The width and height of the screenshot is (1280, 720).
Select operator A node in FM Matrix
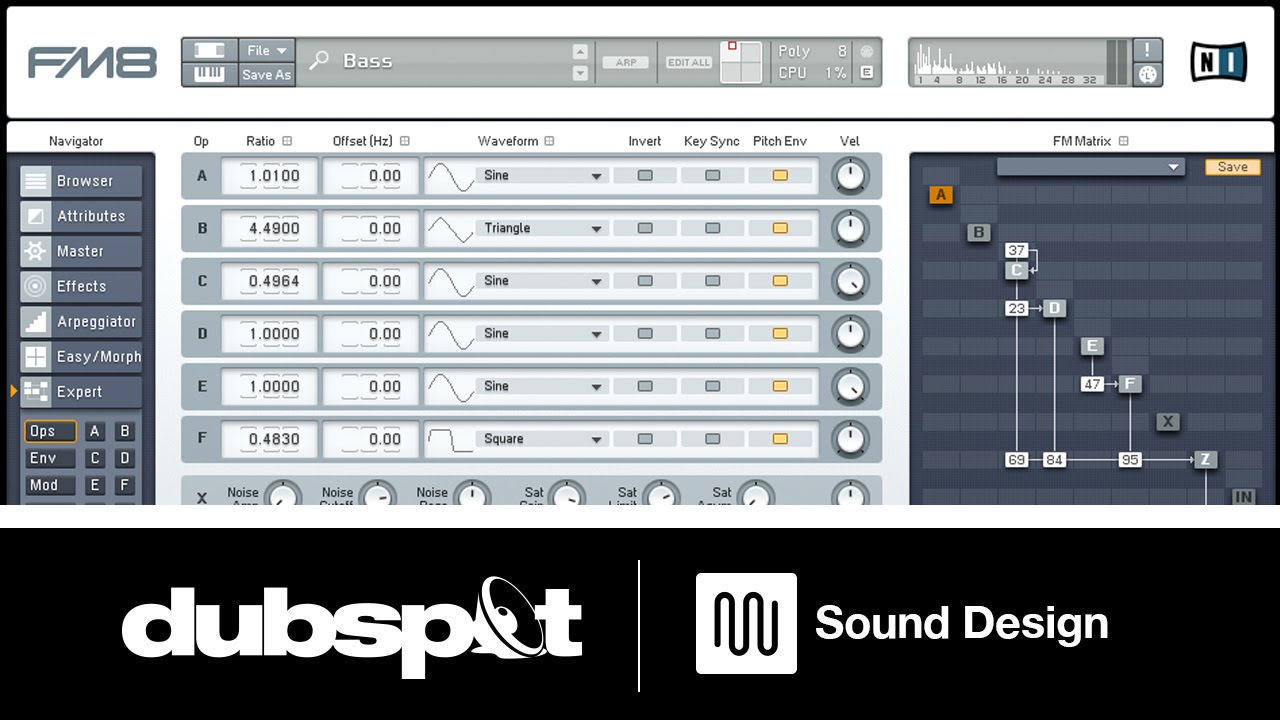click(x=941, y=195)
